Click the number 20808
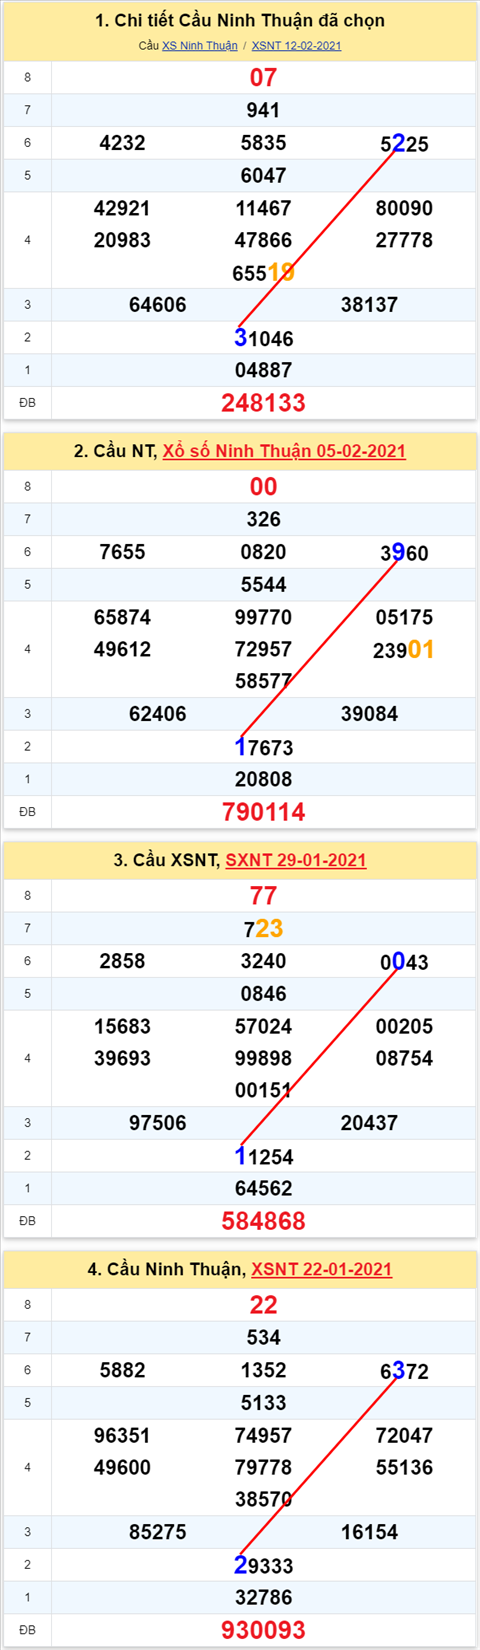Screen dimensions: 480x1650 263,779
